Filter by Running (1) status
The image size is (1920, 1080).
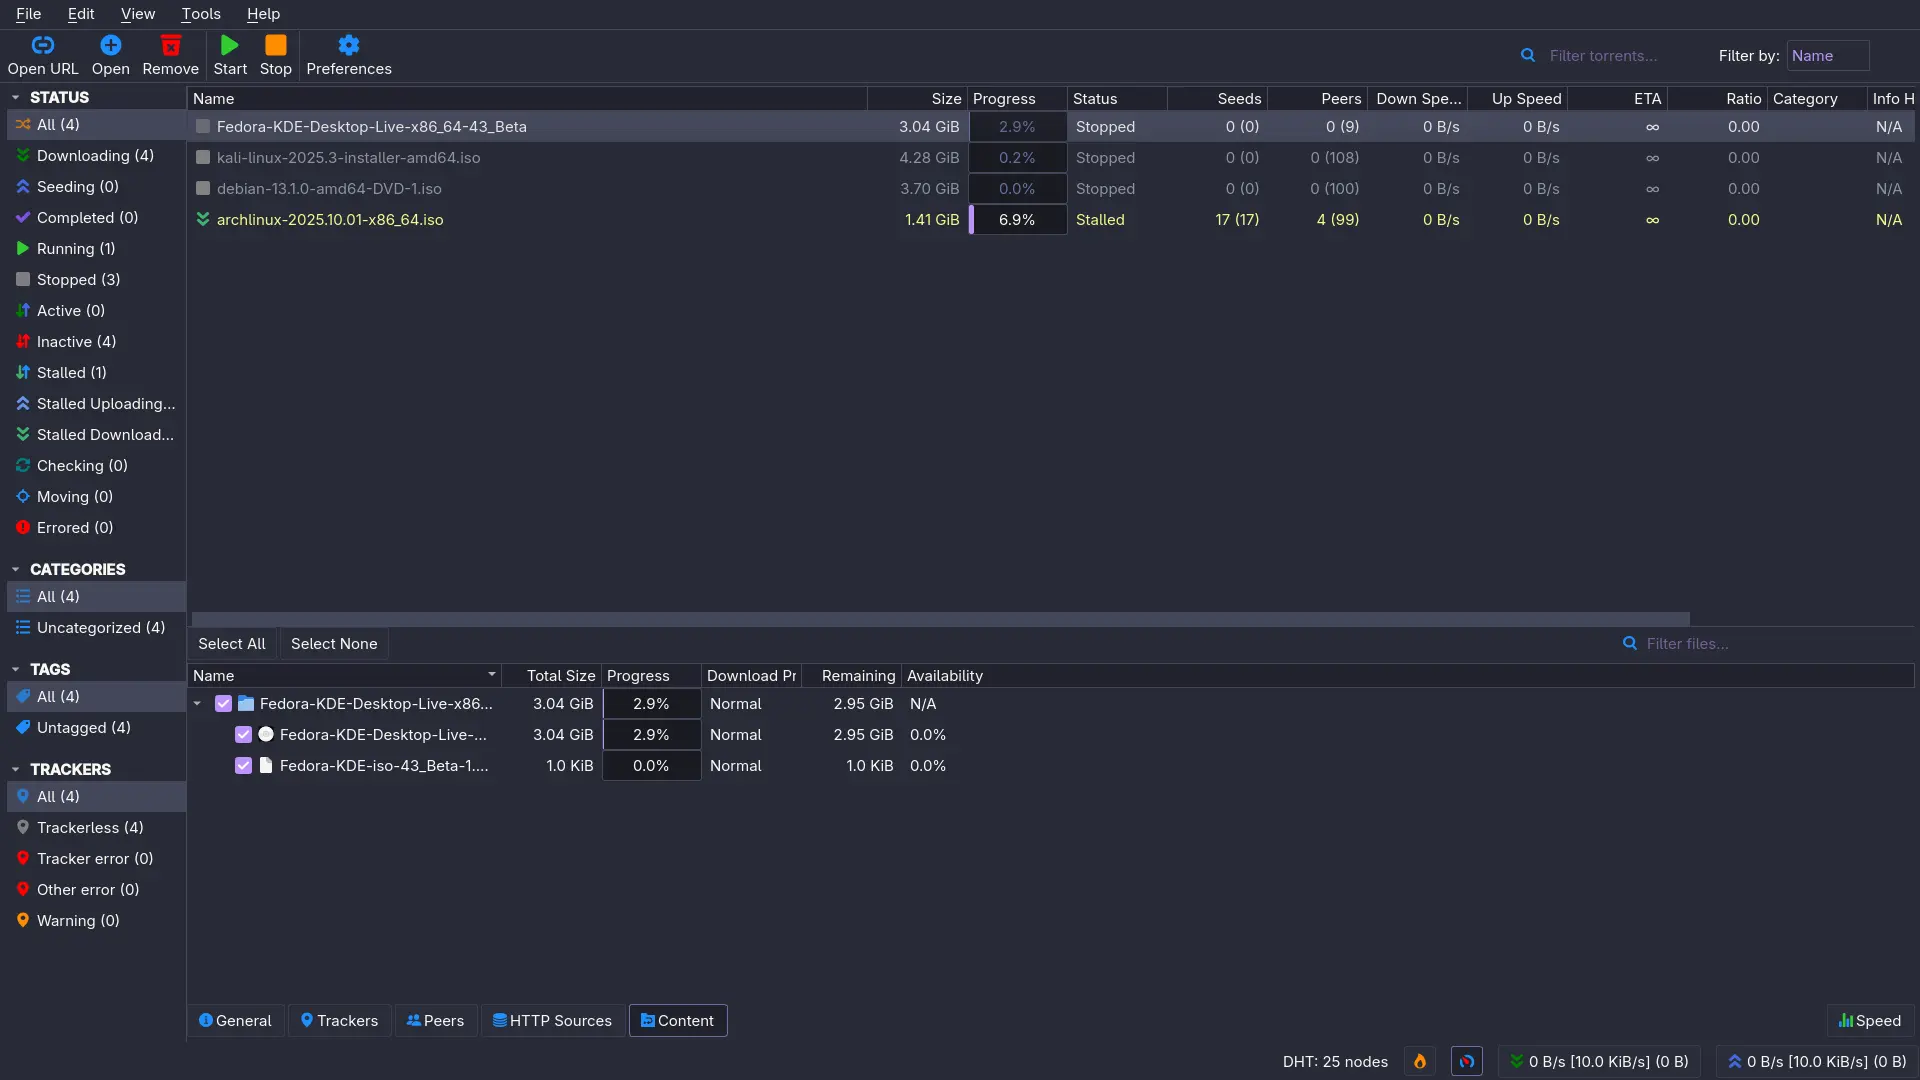(96, 249)
